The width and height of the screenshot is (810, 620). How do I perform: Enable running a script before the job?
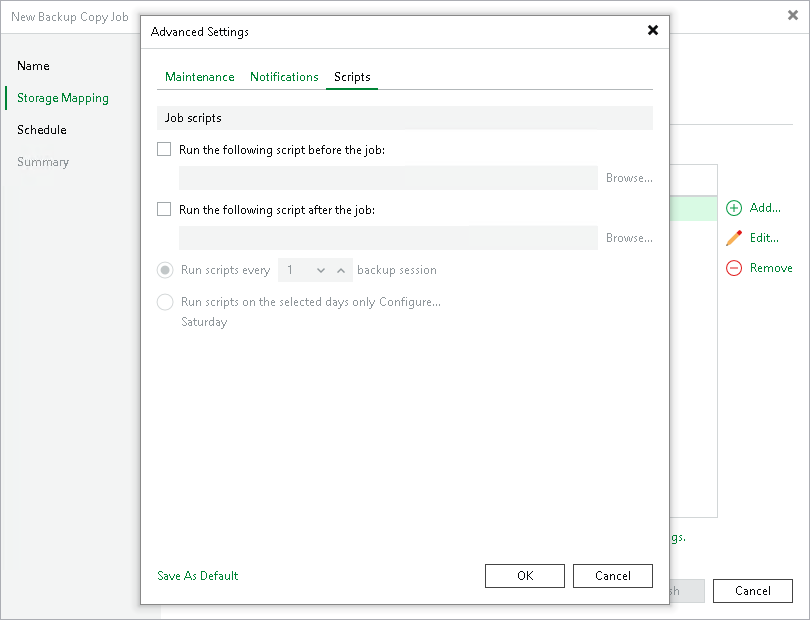coord(164,149)
